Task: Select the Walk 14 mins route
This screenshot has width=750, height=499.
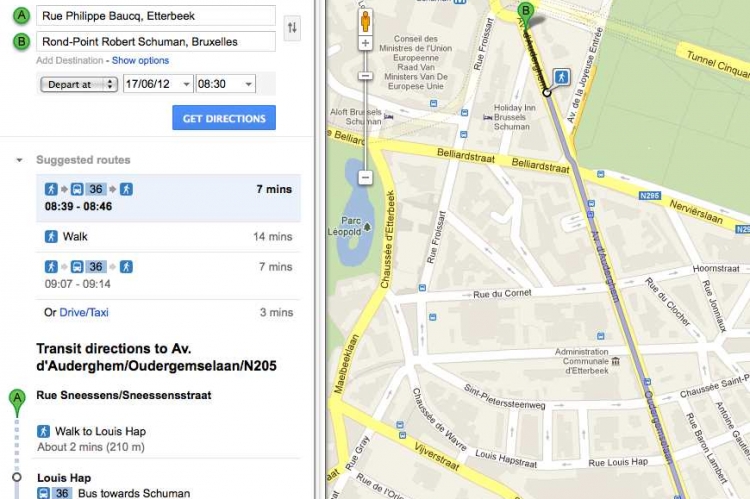Action: [168, 236]
